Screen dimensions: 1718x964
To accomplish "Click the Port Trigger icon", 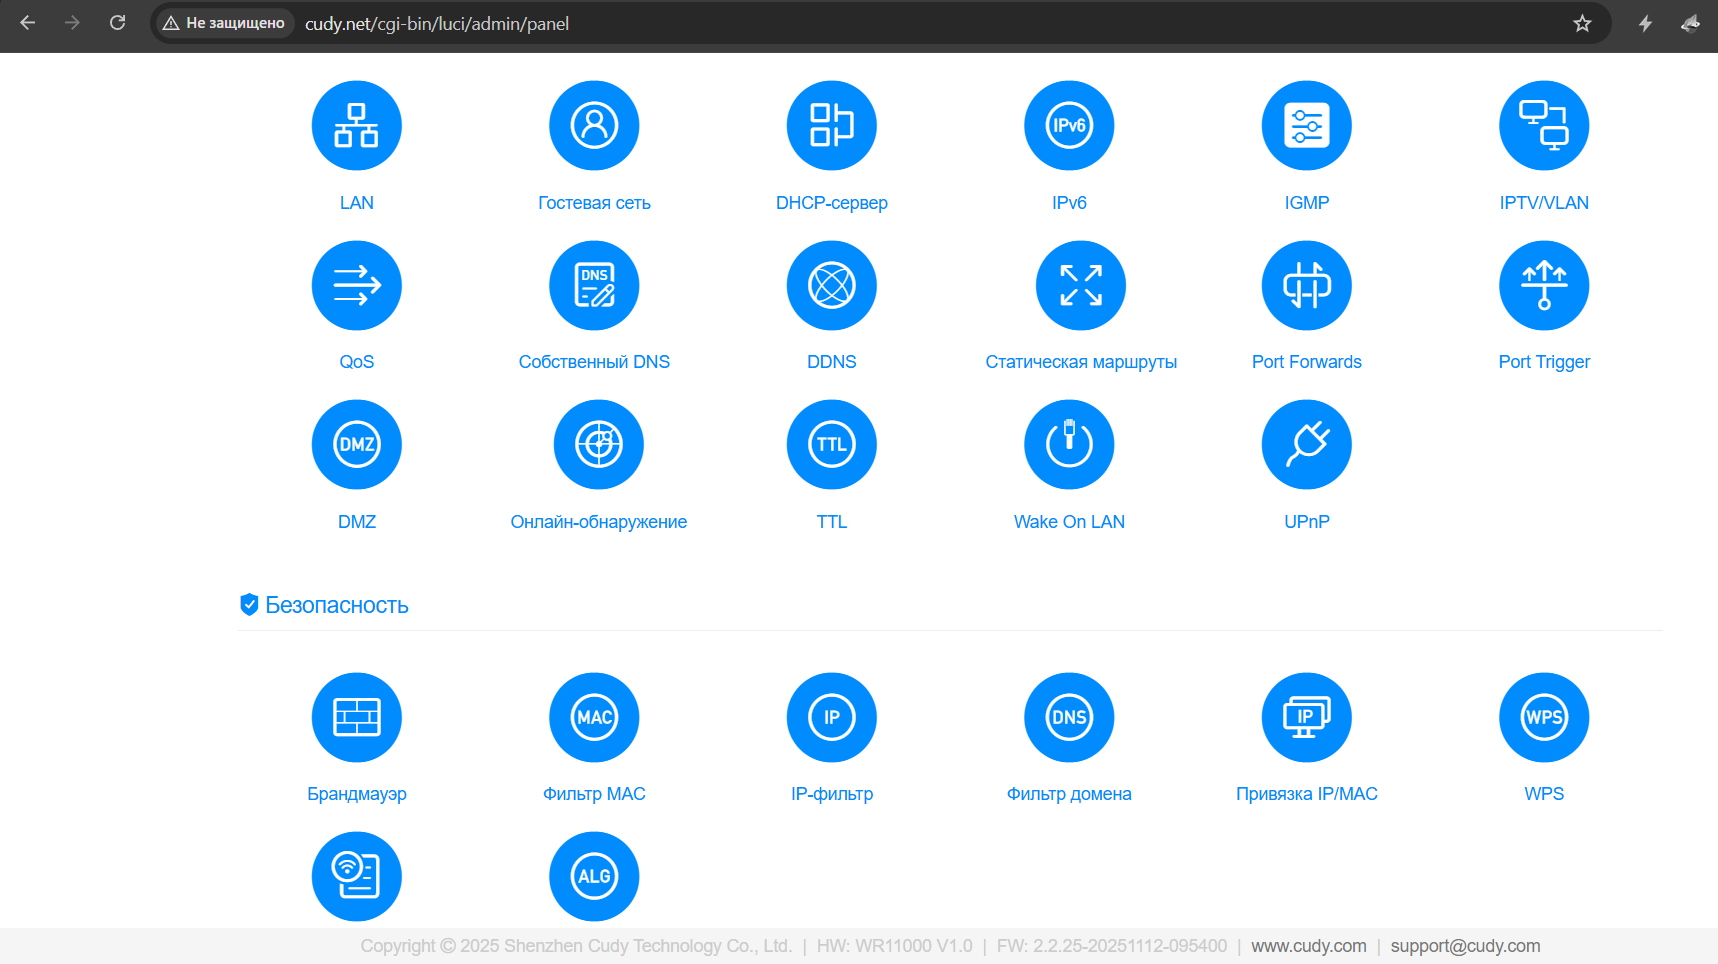I will 1543,286.
